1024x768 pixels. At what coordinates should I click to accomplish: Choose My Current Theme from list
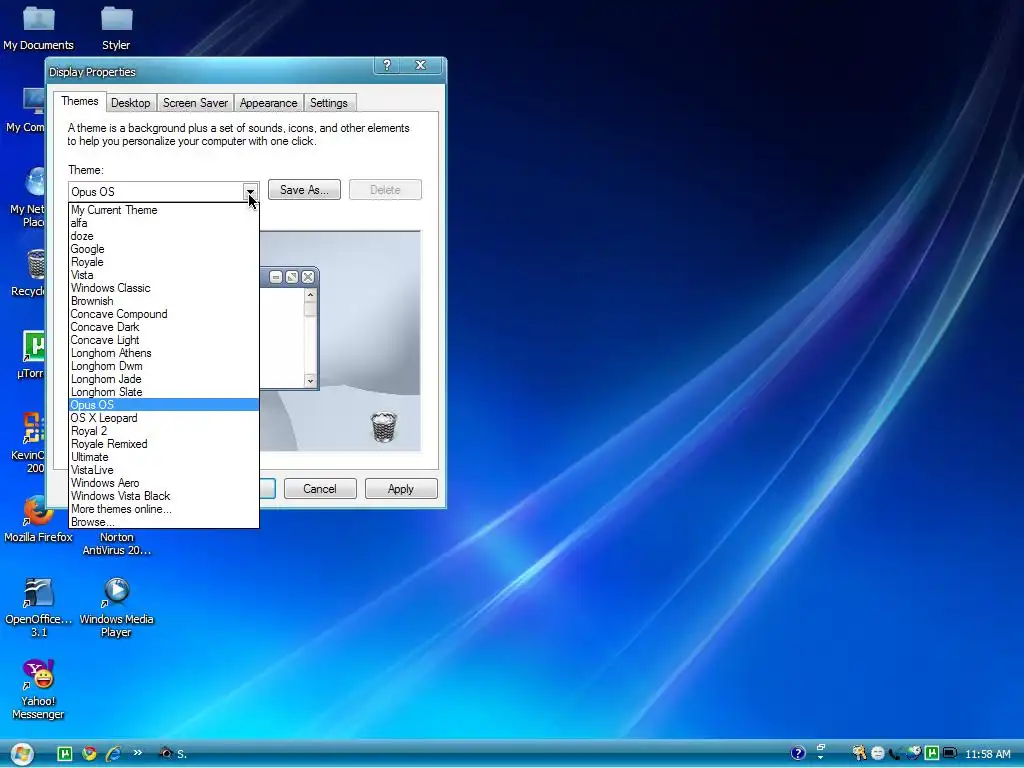(x=164, y=210)
